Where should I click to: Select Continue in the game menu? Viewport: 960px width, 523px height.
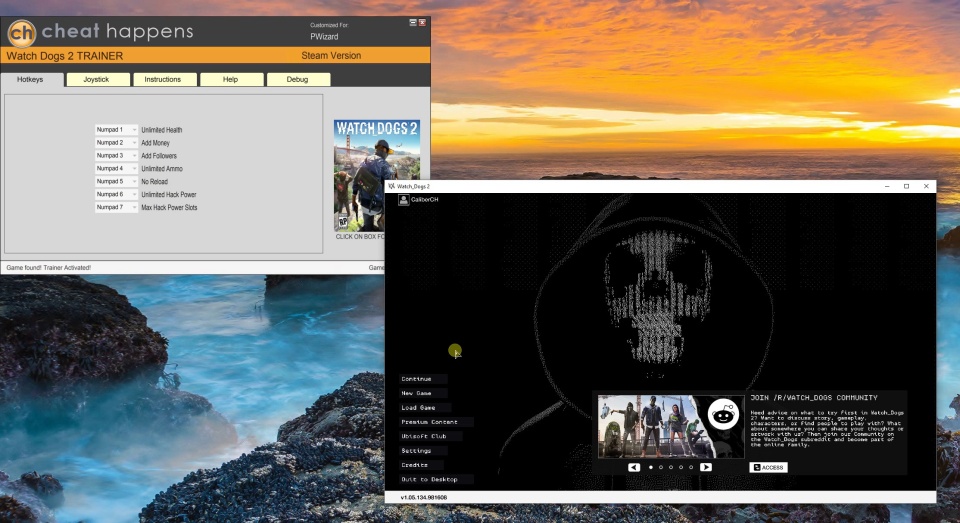pos(423,379)
